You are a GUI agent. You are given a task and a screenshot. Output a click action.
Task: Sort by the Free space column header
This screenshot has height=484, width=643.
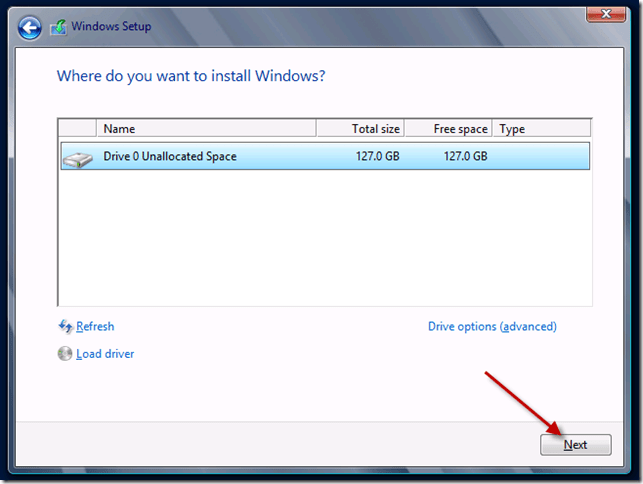[x=448, y=129]
